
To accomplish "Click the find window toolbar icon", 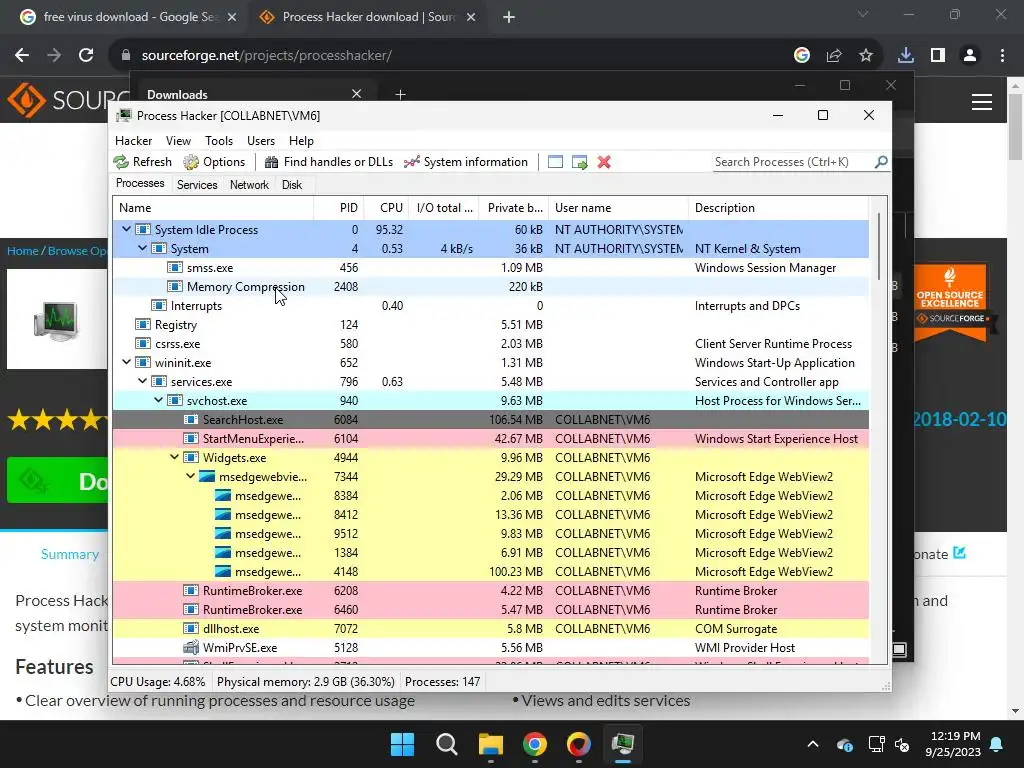I will coord(555,162).
